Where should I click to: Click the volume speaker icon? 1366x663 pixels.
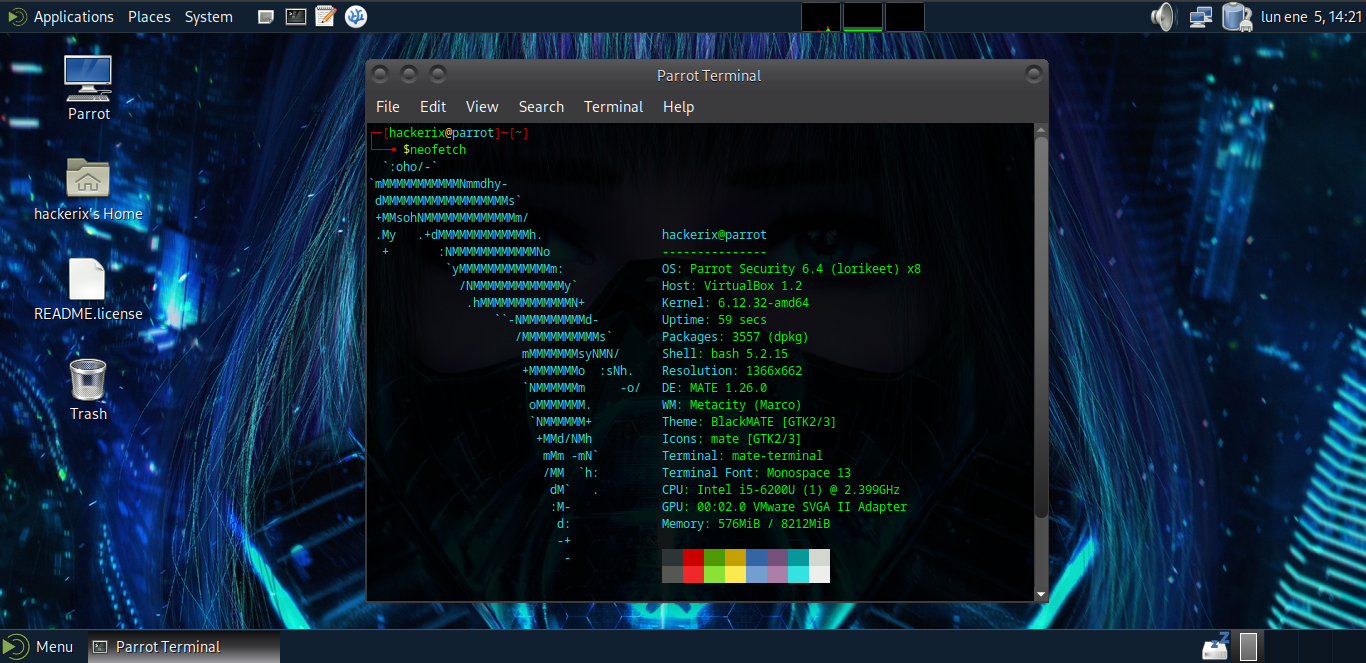pyautogui.click(x=1162, y=17)
